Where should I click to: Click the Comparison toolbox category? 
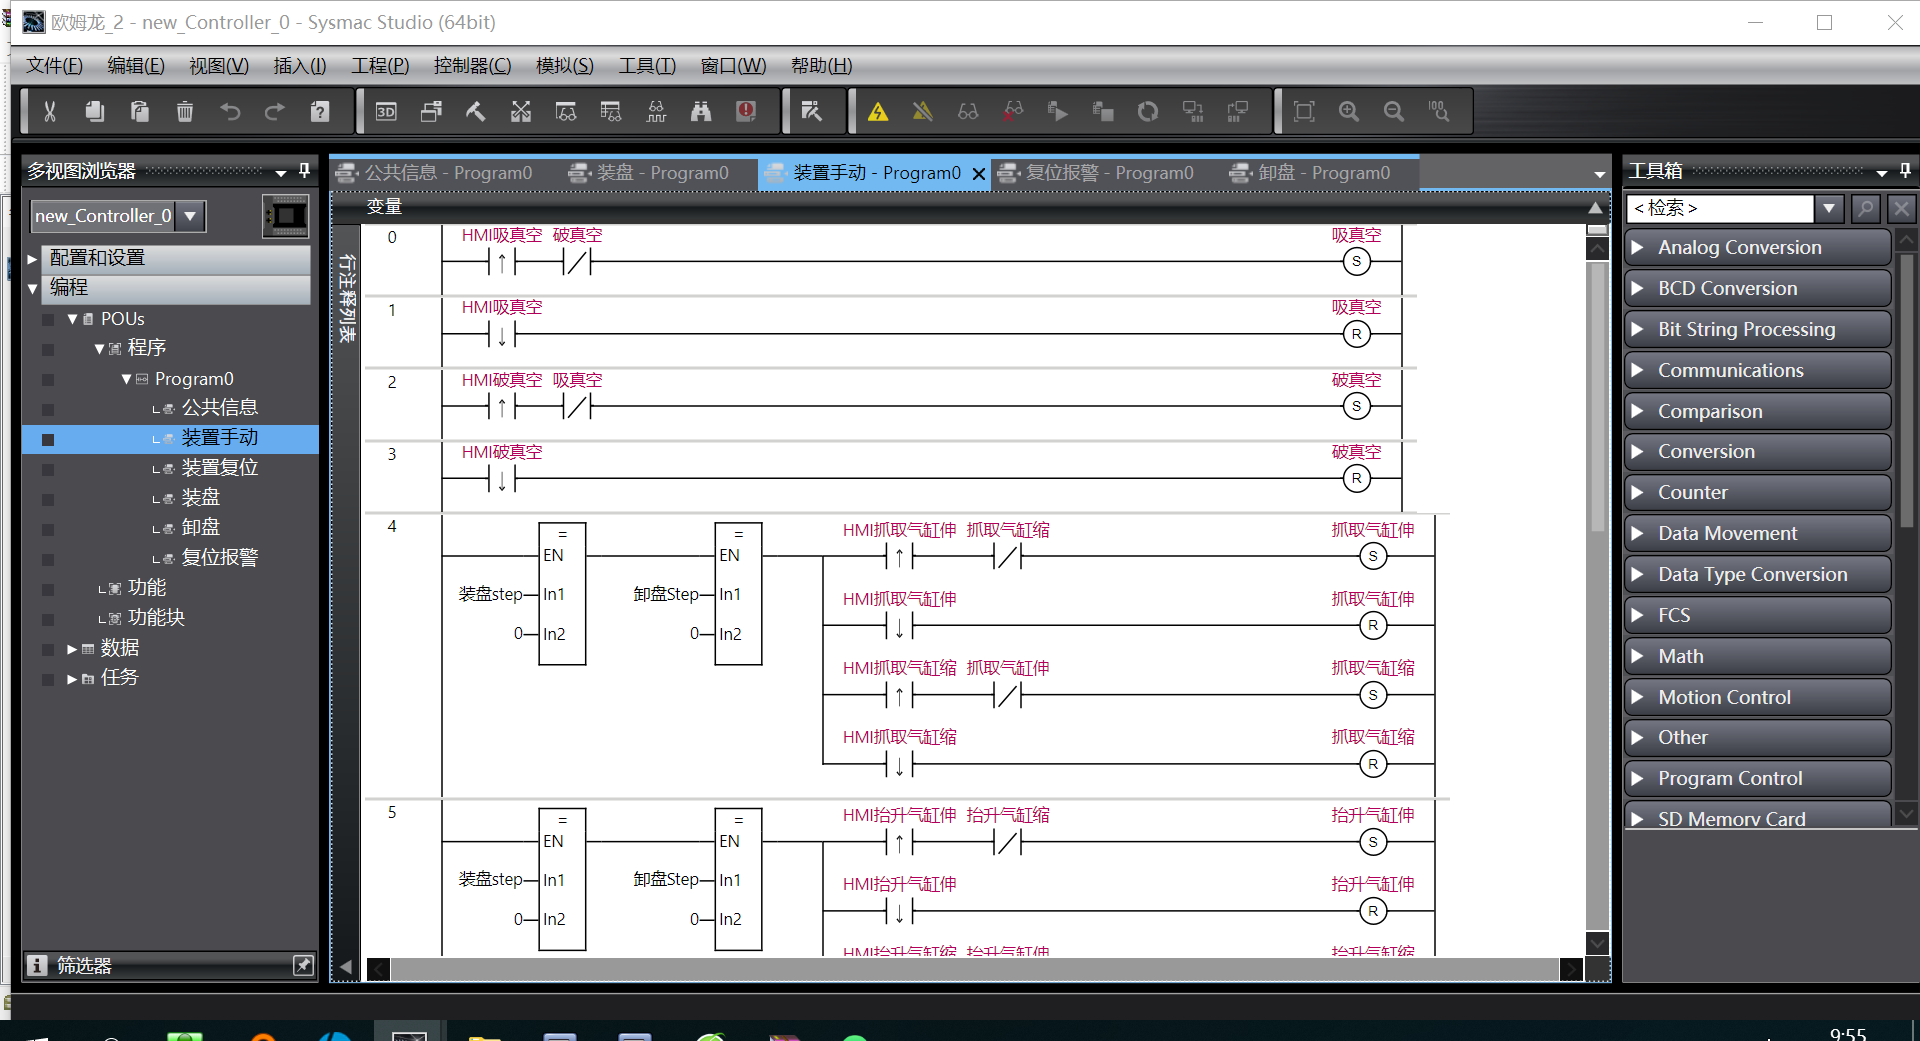pos(1757,411)
